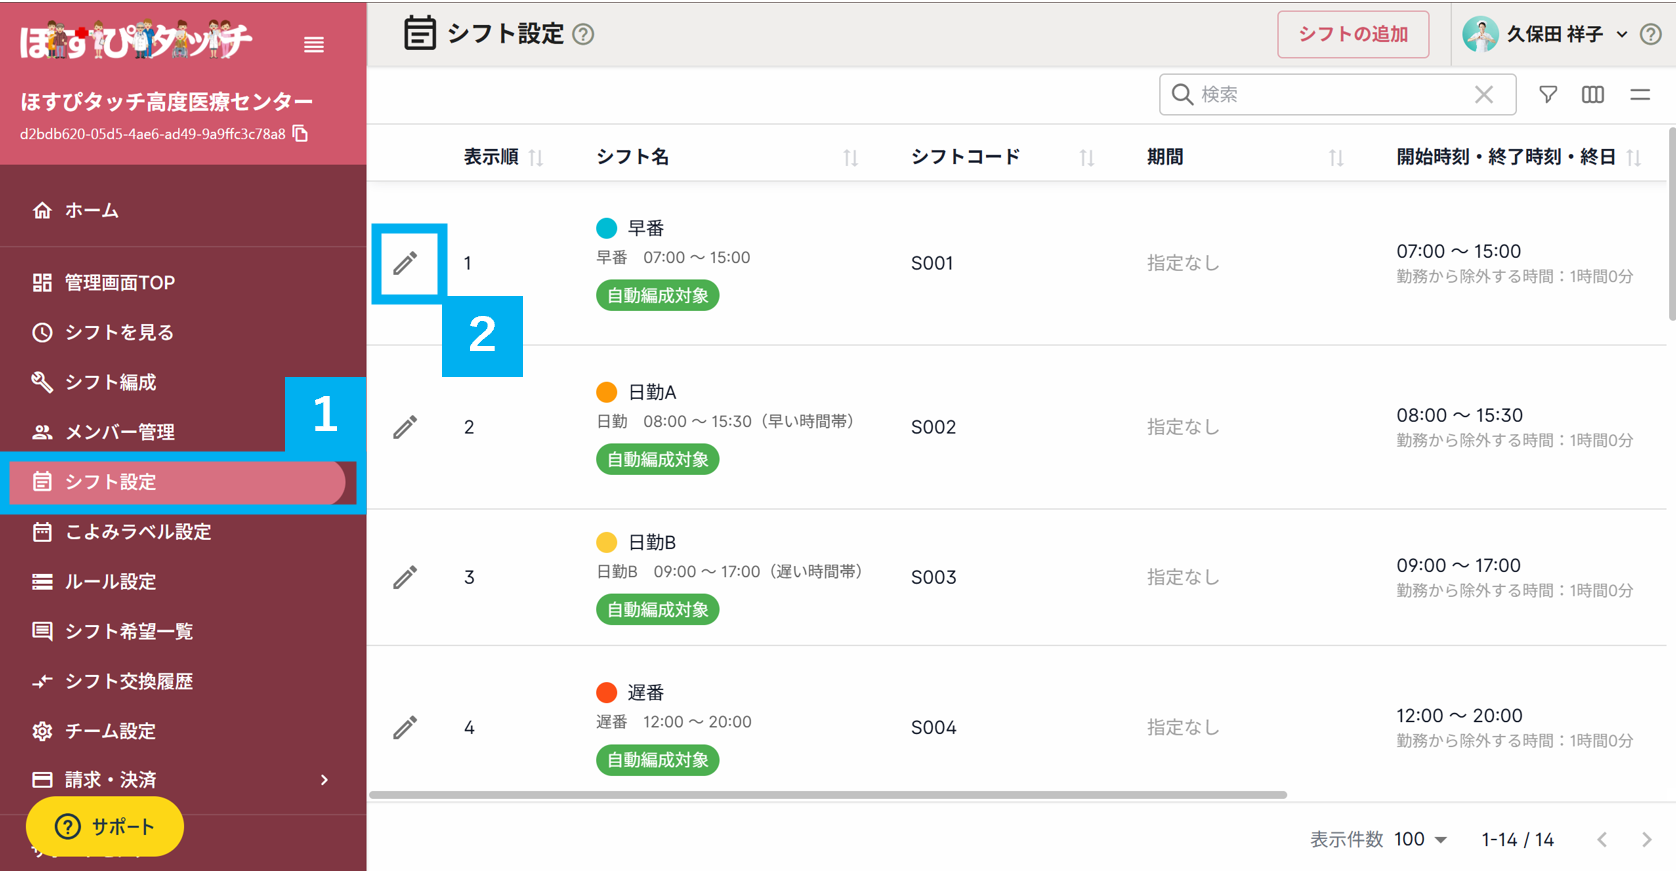
Task: Sort by シフトコード column arrows
Action: pos(1087,157)
